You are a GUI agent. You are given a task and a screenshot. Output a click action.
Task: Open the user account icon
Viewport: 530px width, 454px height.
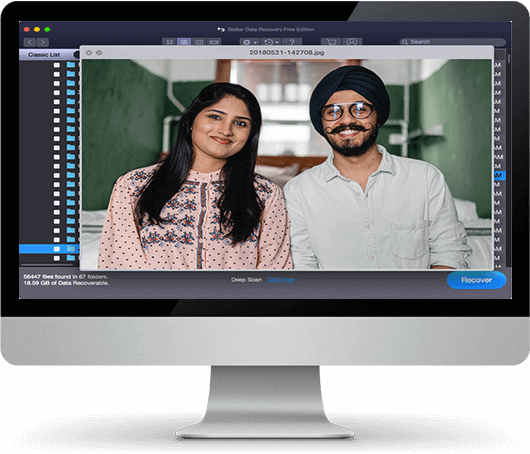coord(352,42)
